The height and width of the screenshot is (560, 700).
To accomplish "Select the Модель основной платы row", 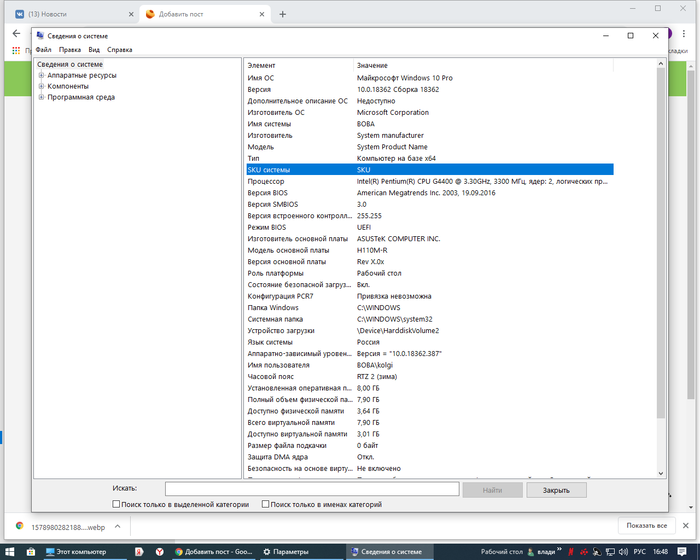I will pos(430,250).
